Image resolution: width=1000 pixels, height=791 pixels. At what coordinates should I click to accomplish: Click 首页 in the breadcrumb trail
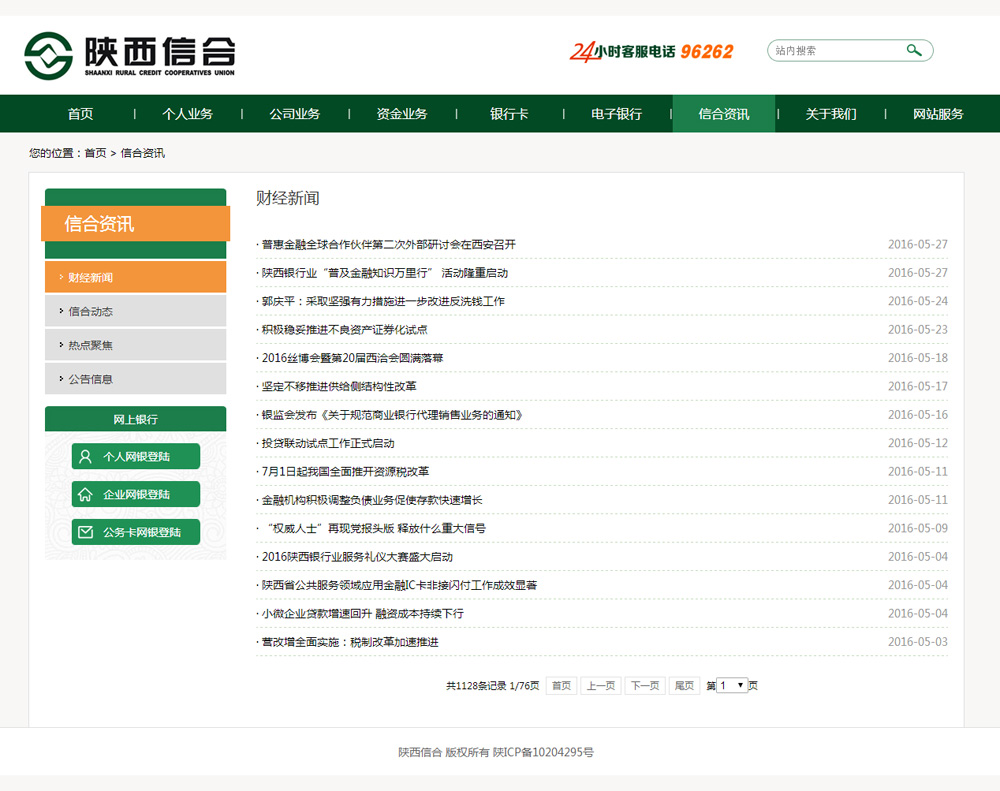(95, 153)
